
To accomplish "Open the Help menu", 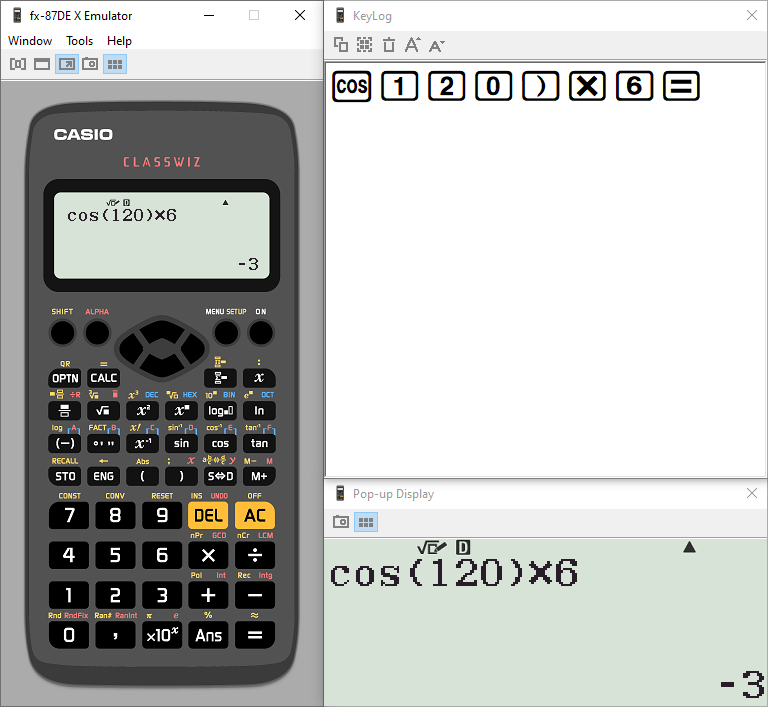I will 119,41.
